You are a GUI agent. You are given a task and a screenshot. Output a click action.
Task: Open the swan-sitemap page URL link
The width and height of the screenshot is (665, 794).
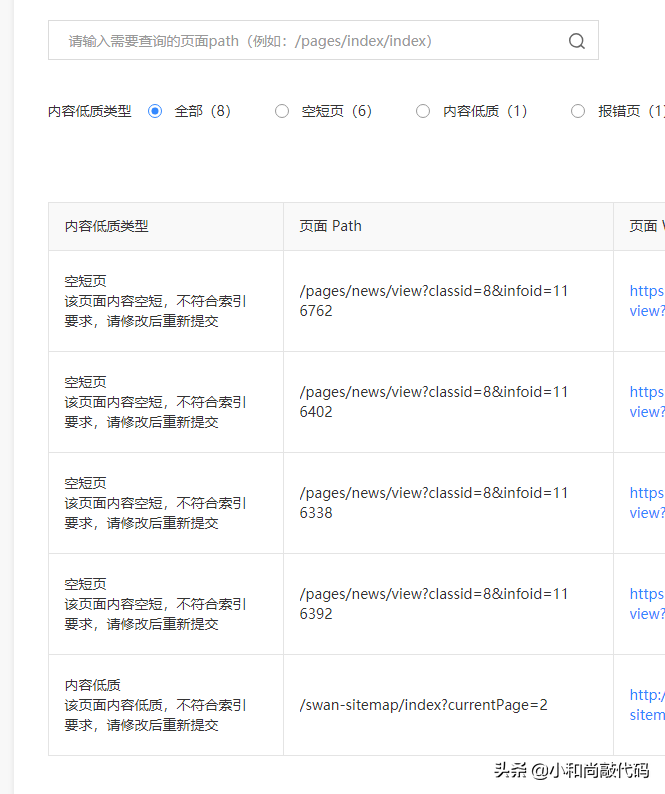647,704
